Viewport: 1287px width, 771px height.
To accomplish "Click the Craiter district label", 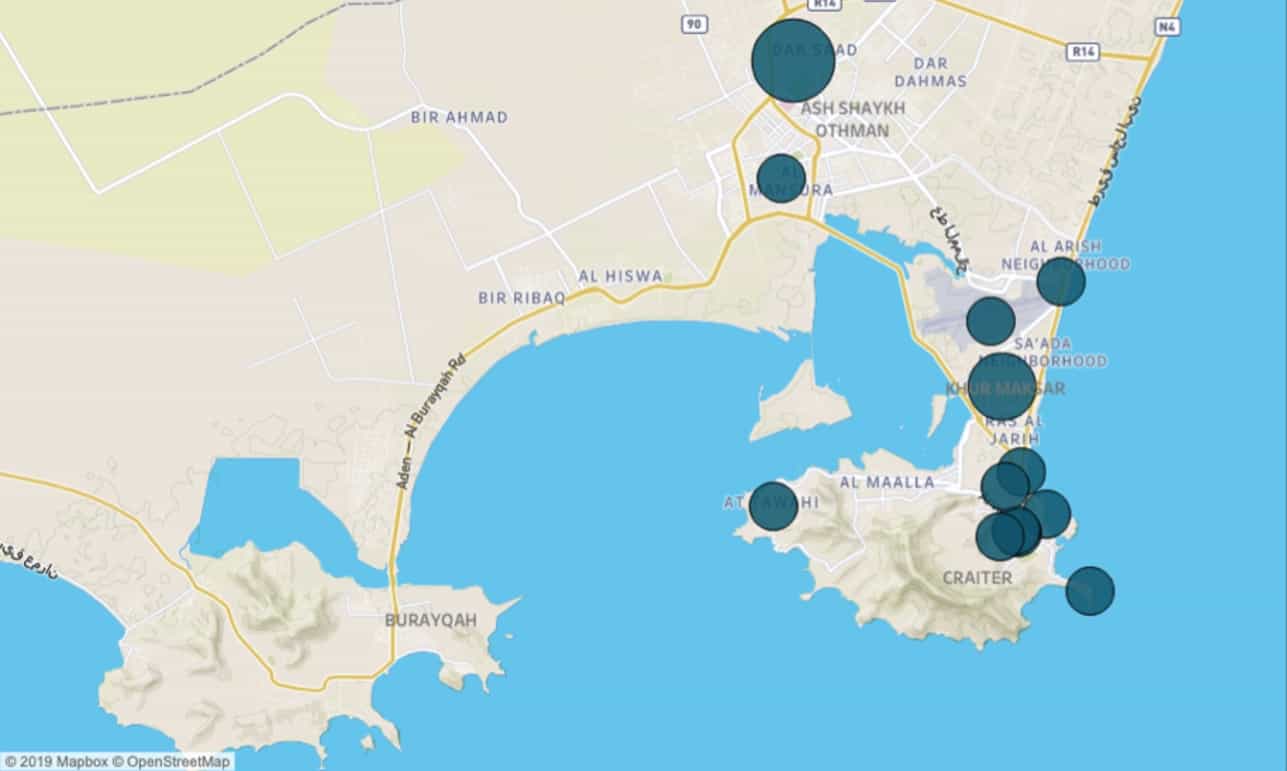I will point(977,578).
